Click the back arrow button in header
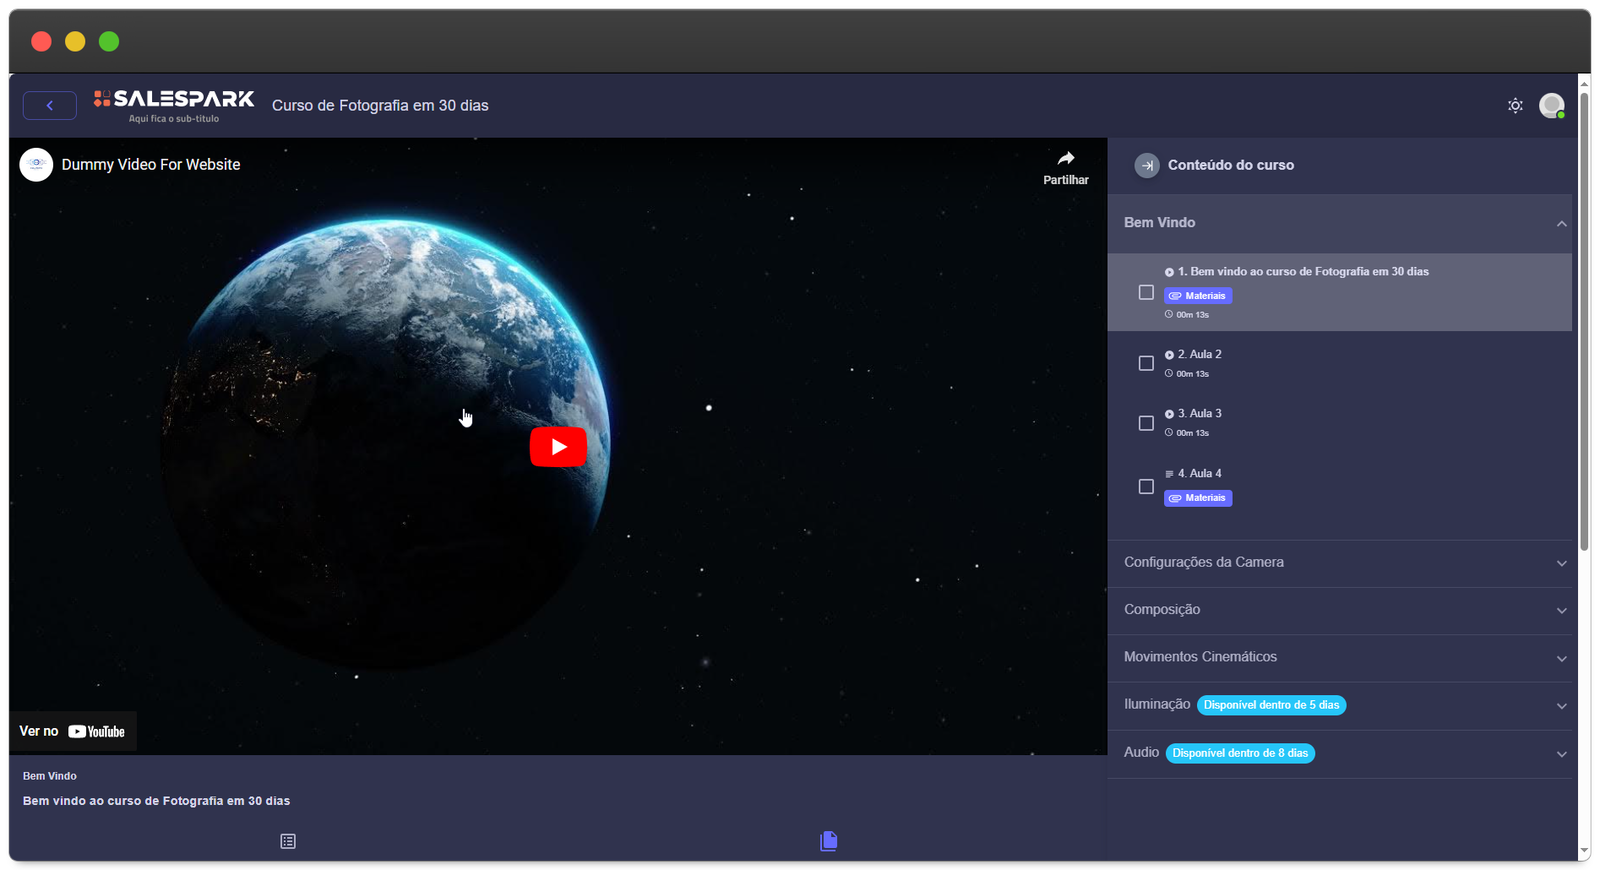The height and width of the screenshot is (870, 1600). click(50, 105)
